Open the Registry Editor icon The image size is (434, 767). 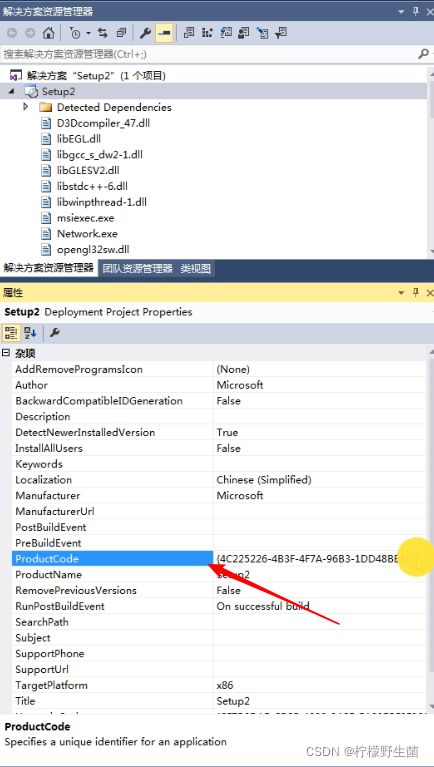(207, 33)
